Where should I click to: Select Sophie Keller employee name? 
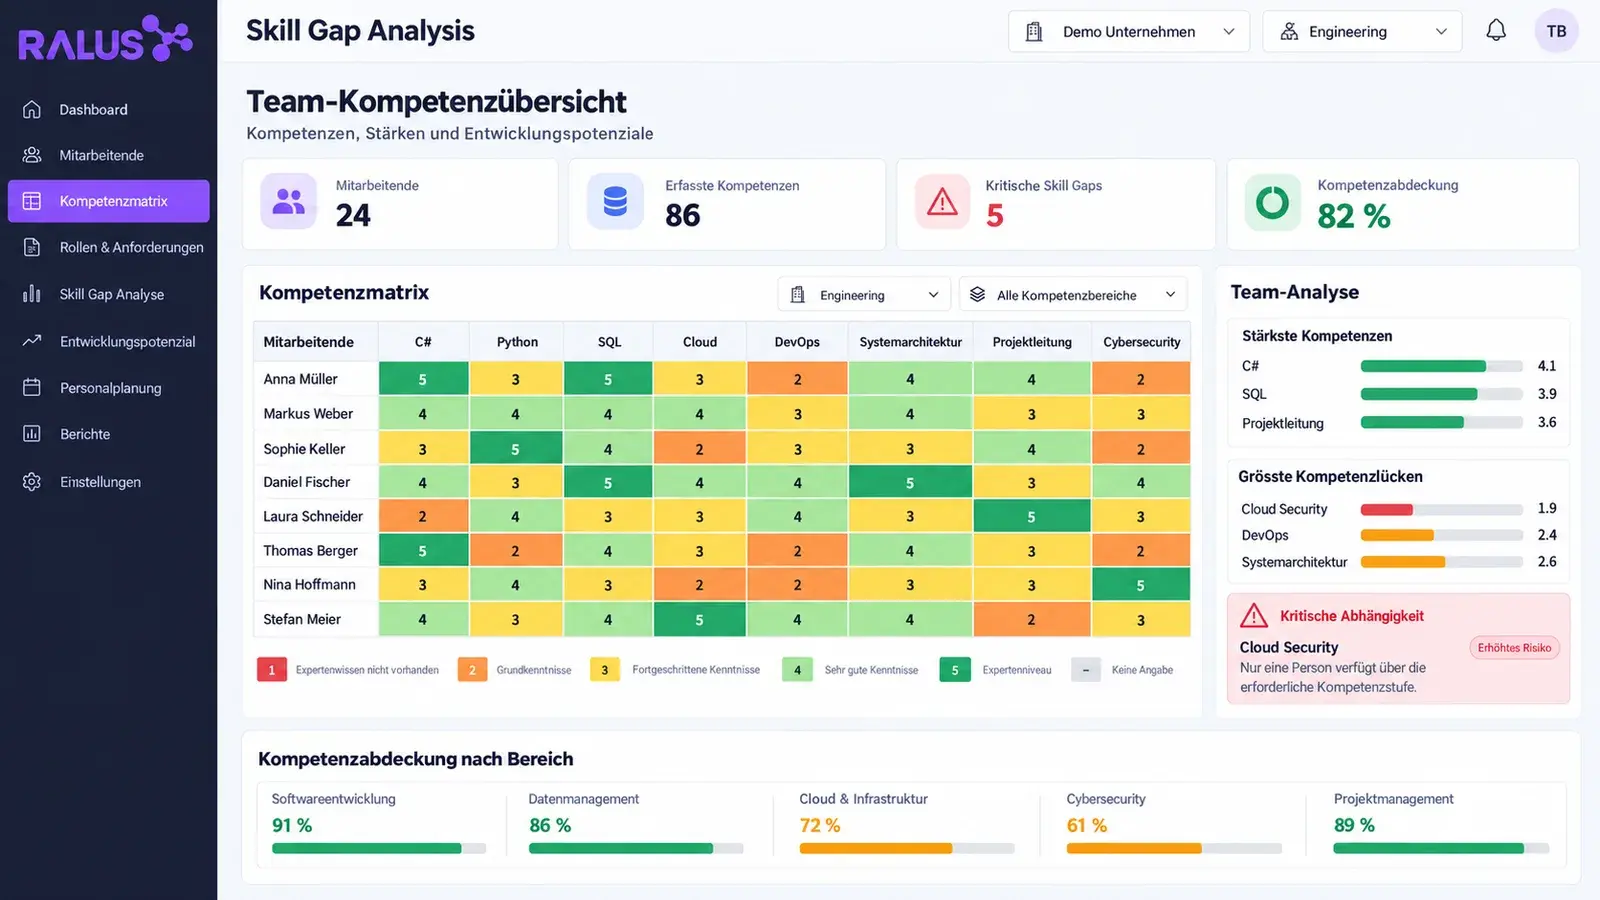click(x=304, y=449)
